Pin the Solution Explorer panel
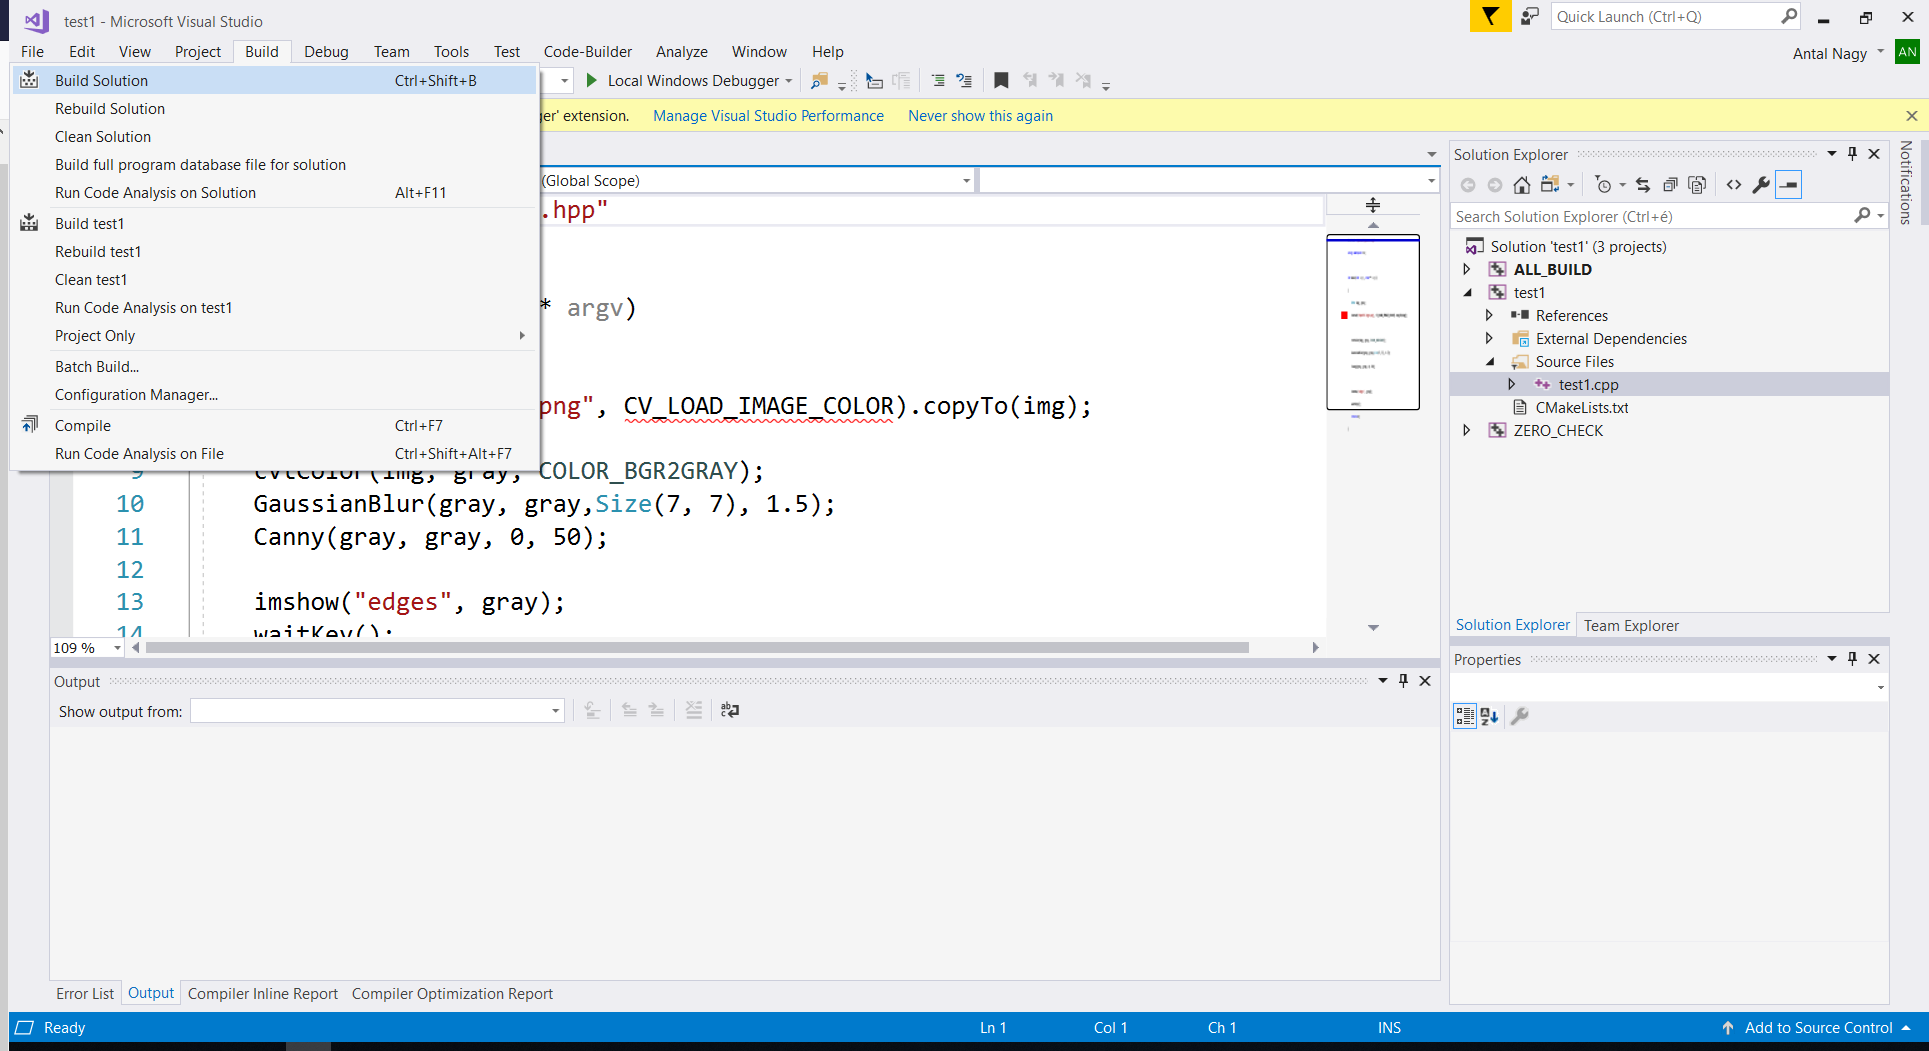Viewport: 1929px width, 1051px height. coord(1852,154)
